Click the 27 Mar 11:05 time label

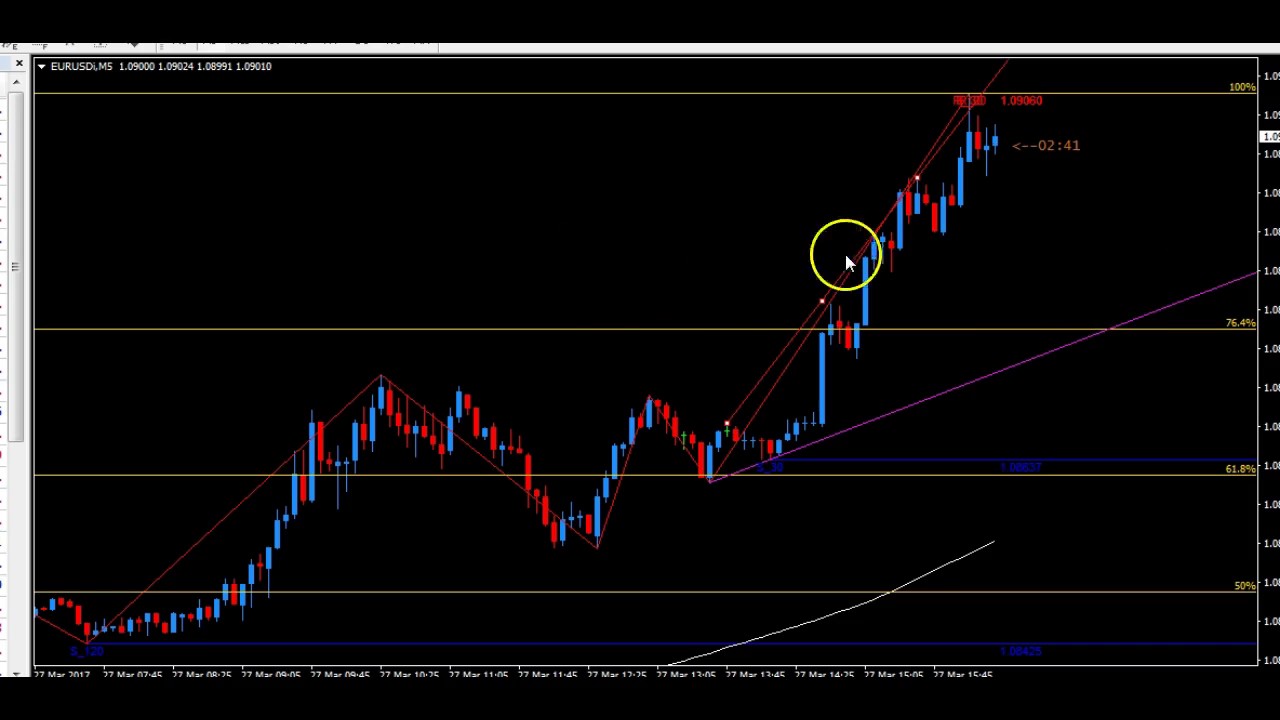478,675
